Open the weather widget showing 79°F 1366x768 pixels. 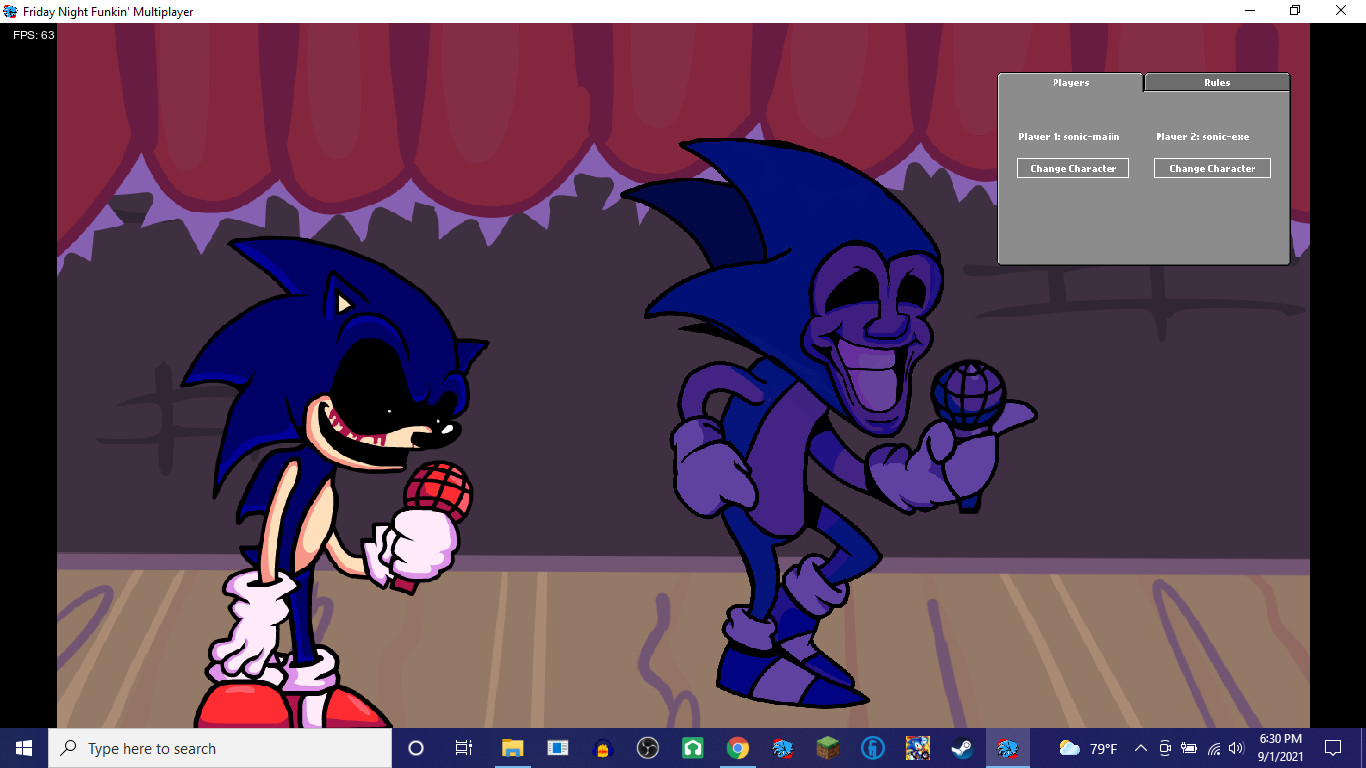(x=1088, y=748)
